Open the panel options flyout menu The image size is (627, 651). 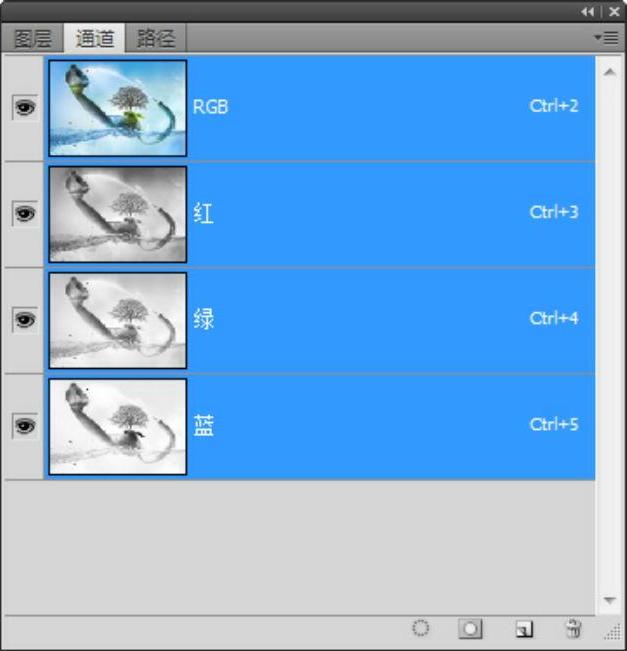(606, 38)
